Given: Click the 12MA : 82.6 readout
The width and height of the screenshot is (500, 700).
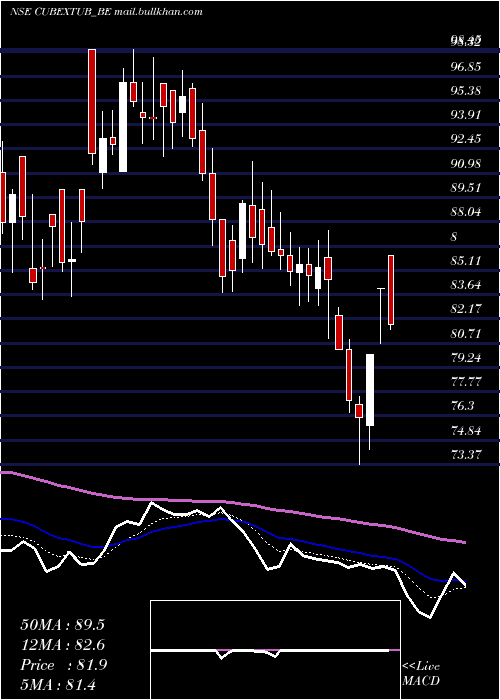Looking at the screenshot, I should (x=62, y=645).
